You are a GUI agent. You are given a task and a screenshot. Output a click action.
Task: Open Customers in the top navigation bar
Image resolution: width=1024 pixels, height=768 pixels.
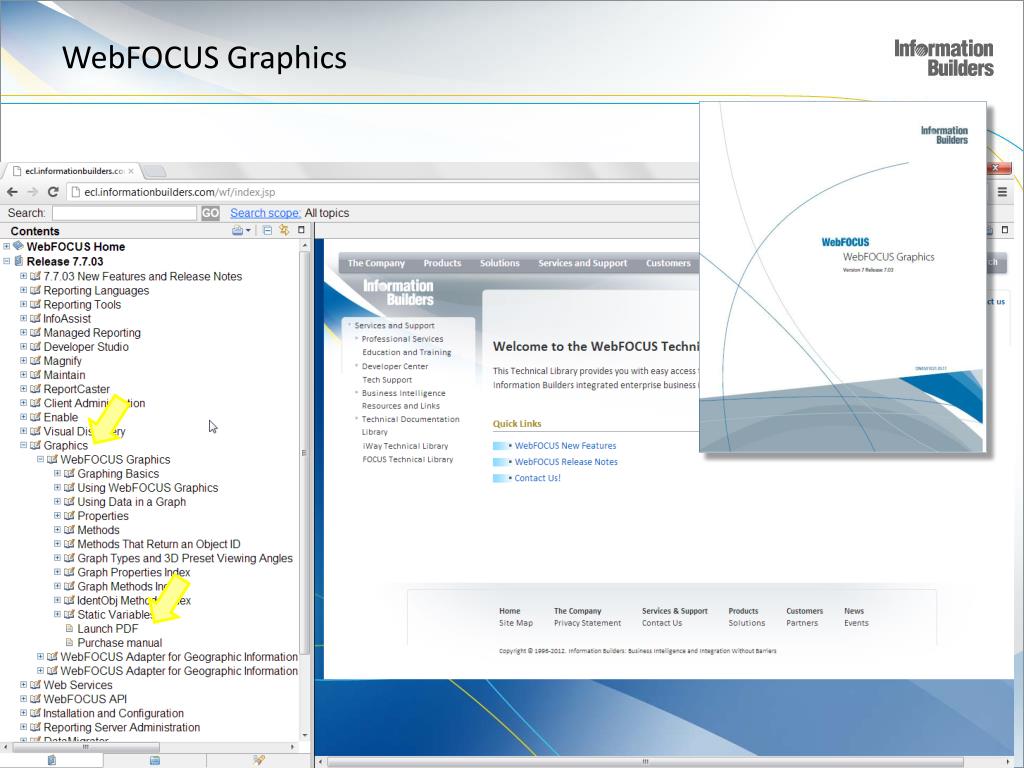[668, 263]
